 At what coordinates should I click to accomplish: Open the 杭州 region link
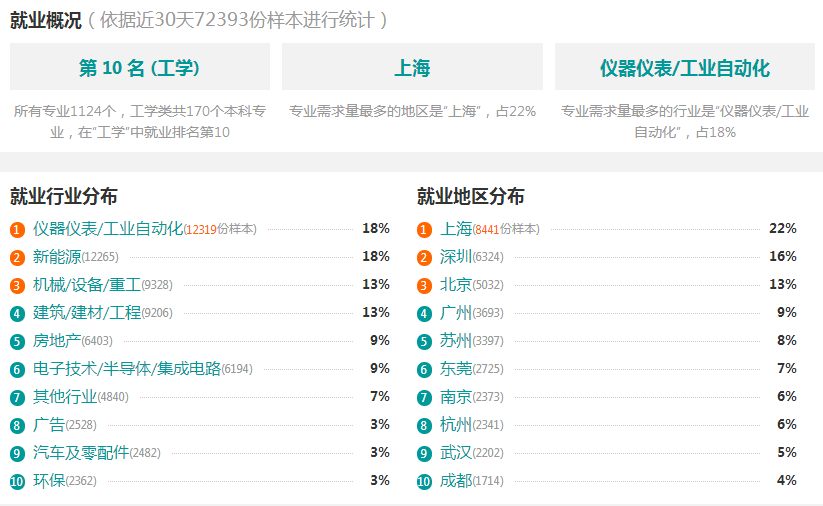[456, 425]
